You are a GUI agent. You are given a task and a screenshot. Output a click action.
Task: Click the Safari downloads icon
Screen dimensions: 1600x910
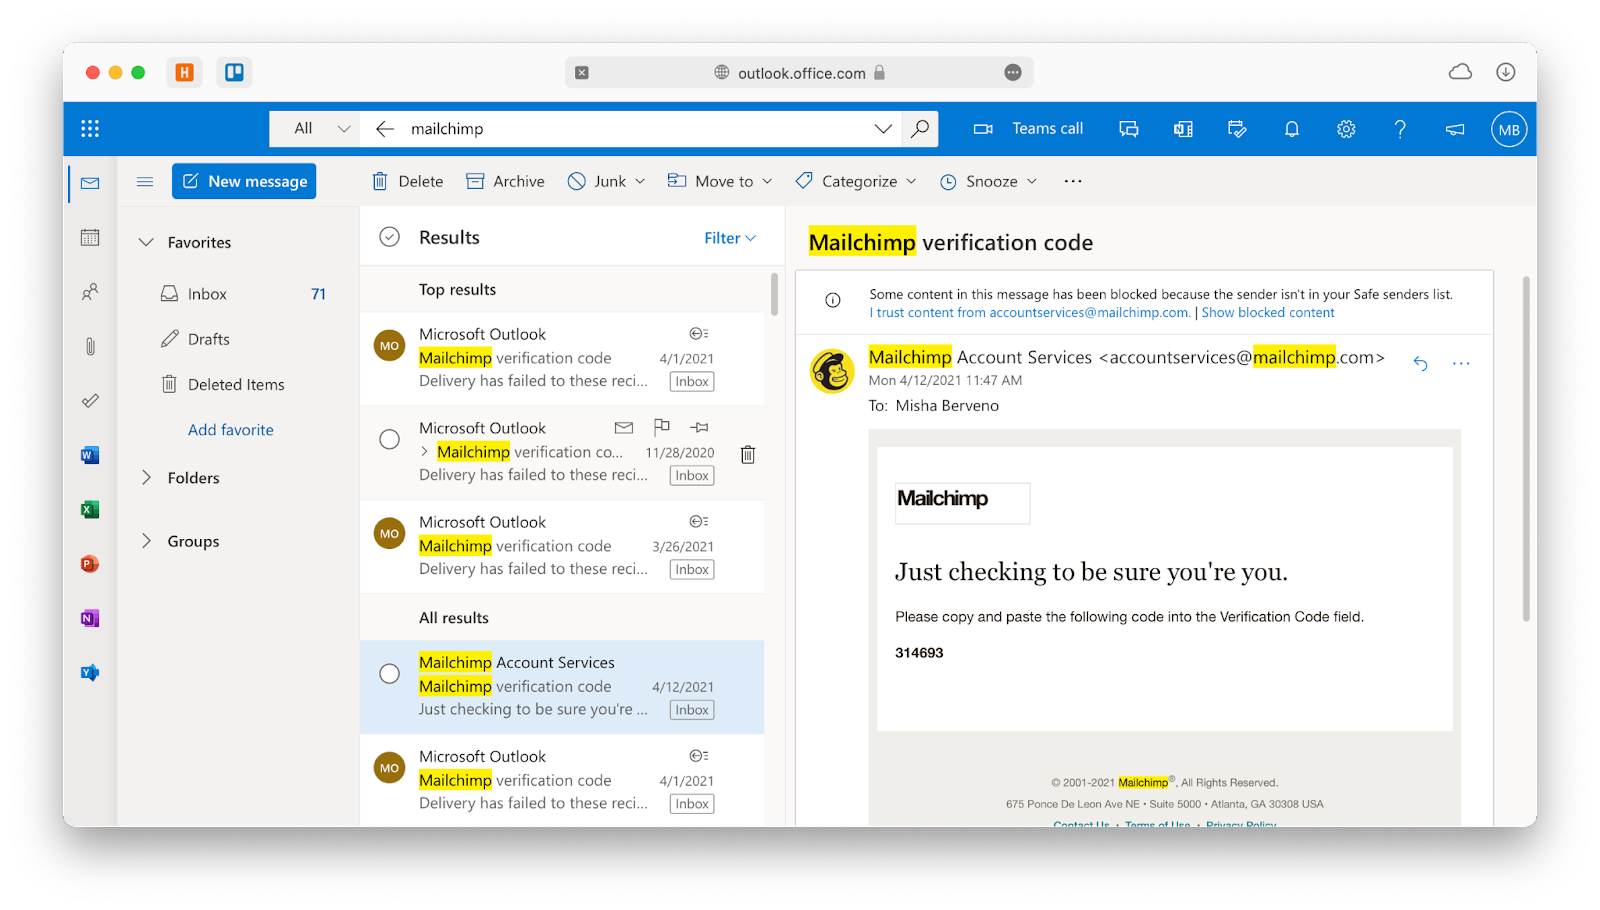(x=1505, y=72)
